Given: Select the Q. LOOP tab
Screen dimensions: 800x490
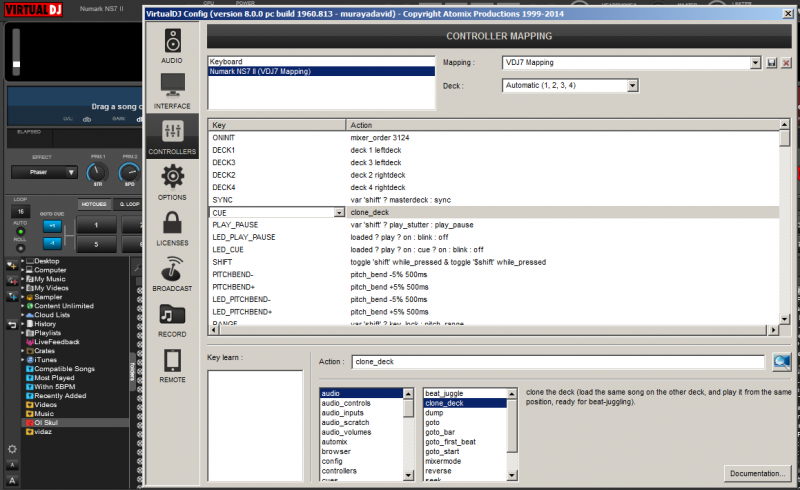Looking at the screenshot, I should tap(129, 204).
